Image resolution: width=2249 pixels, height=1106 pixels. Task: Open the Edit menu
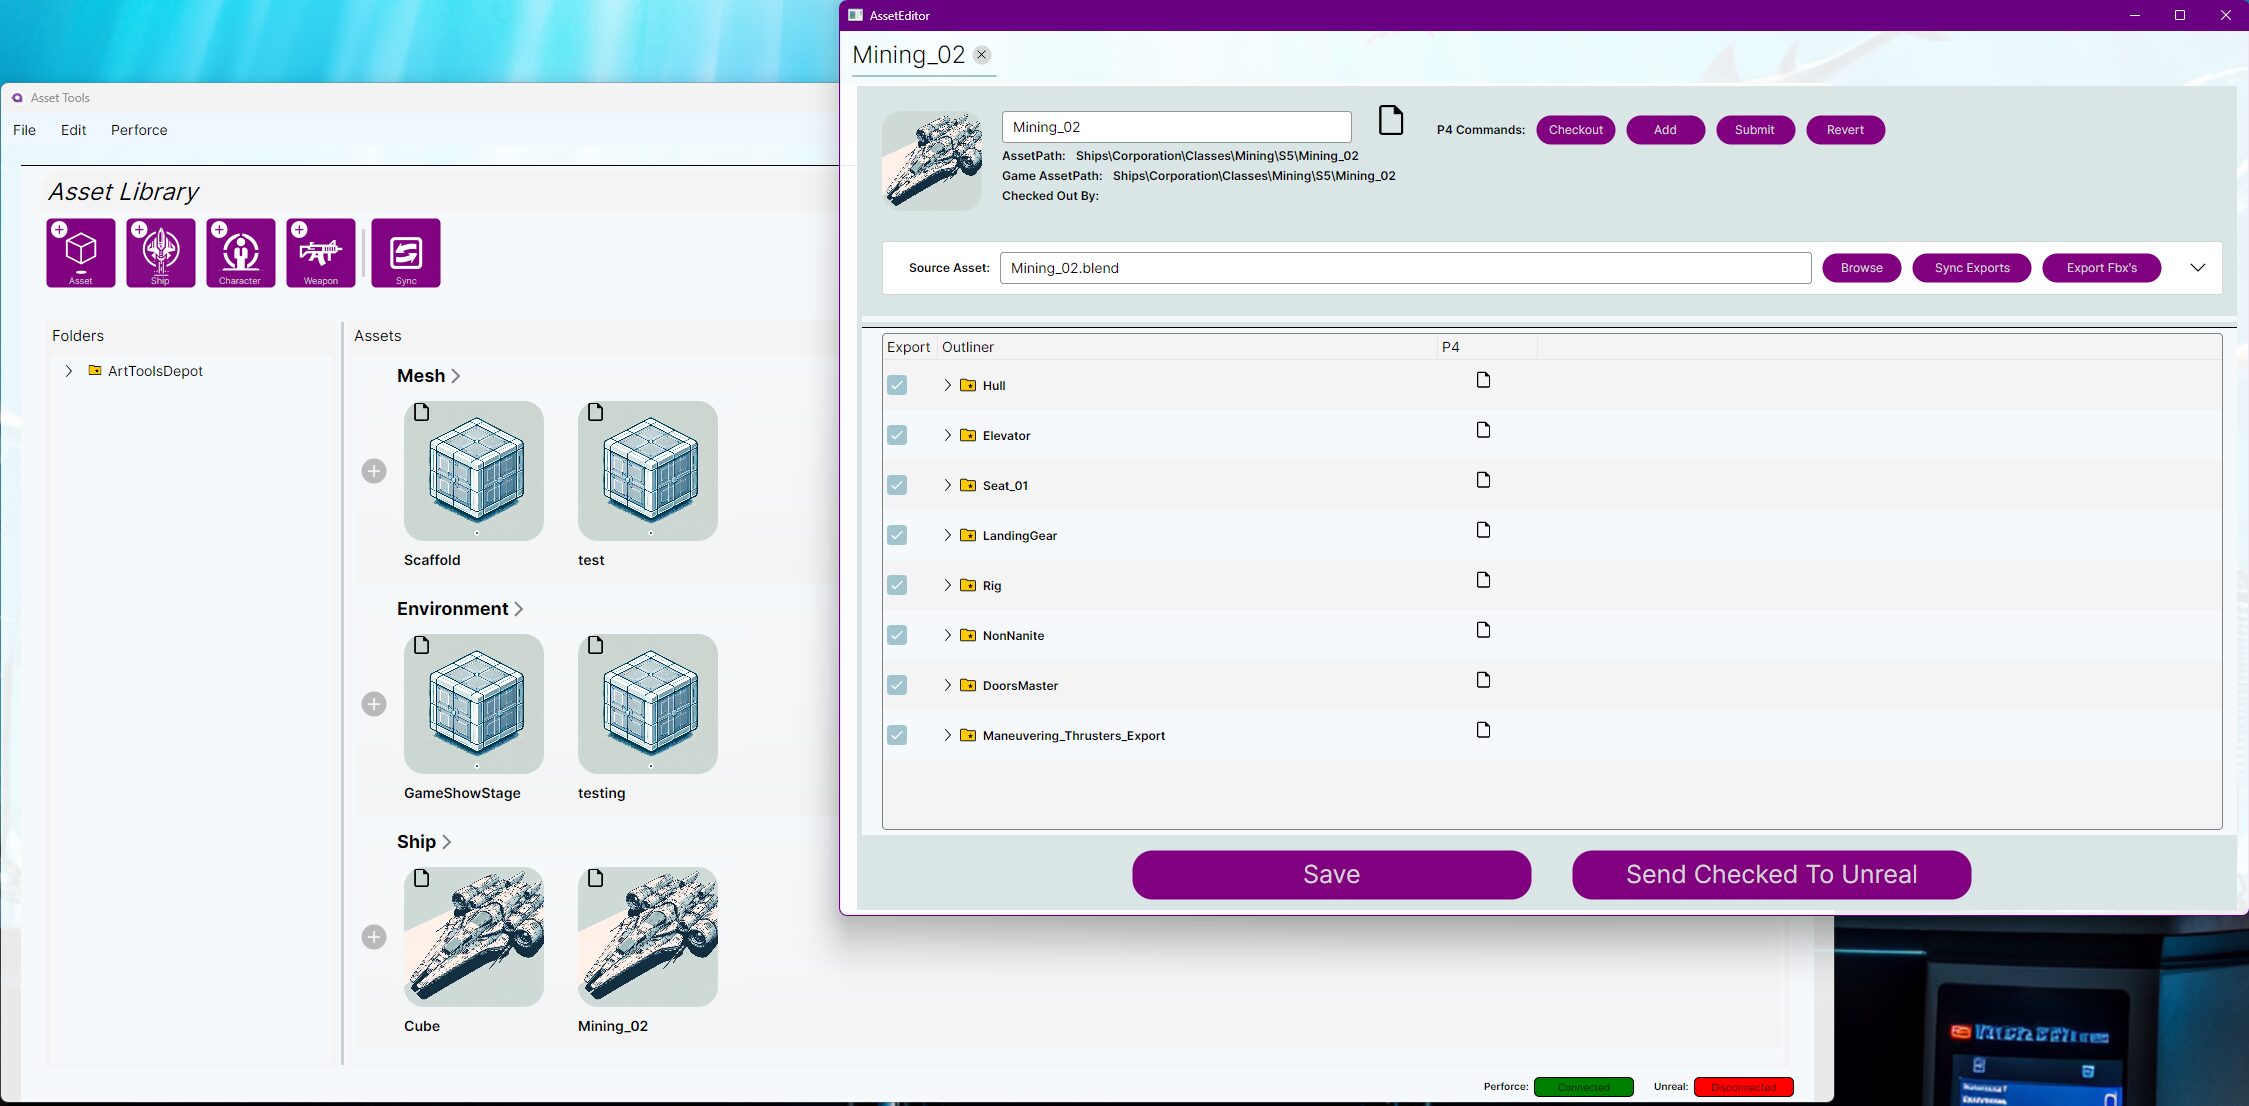pos(73,130)
